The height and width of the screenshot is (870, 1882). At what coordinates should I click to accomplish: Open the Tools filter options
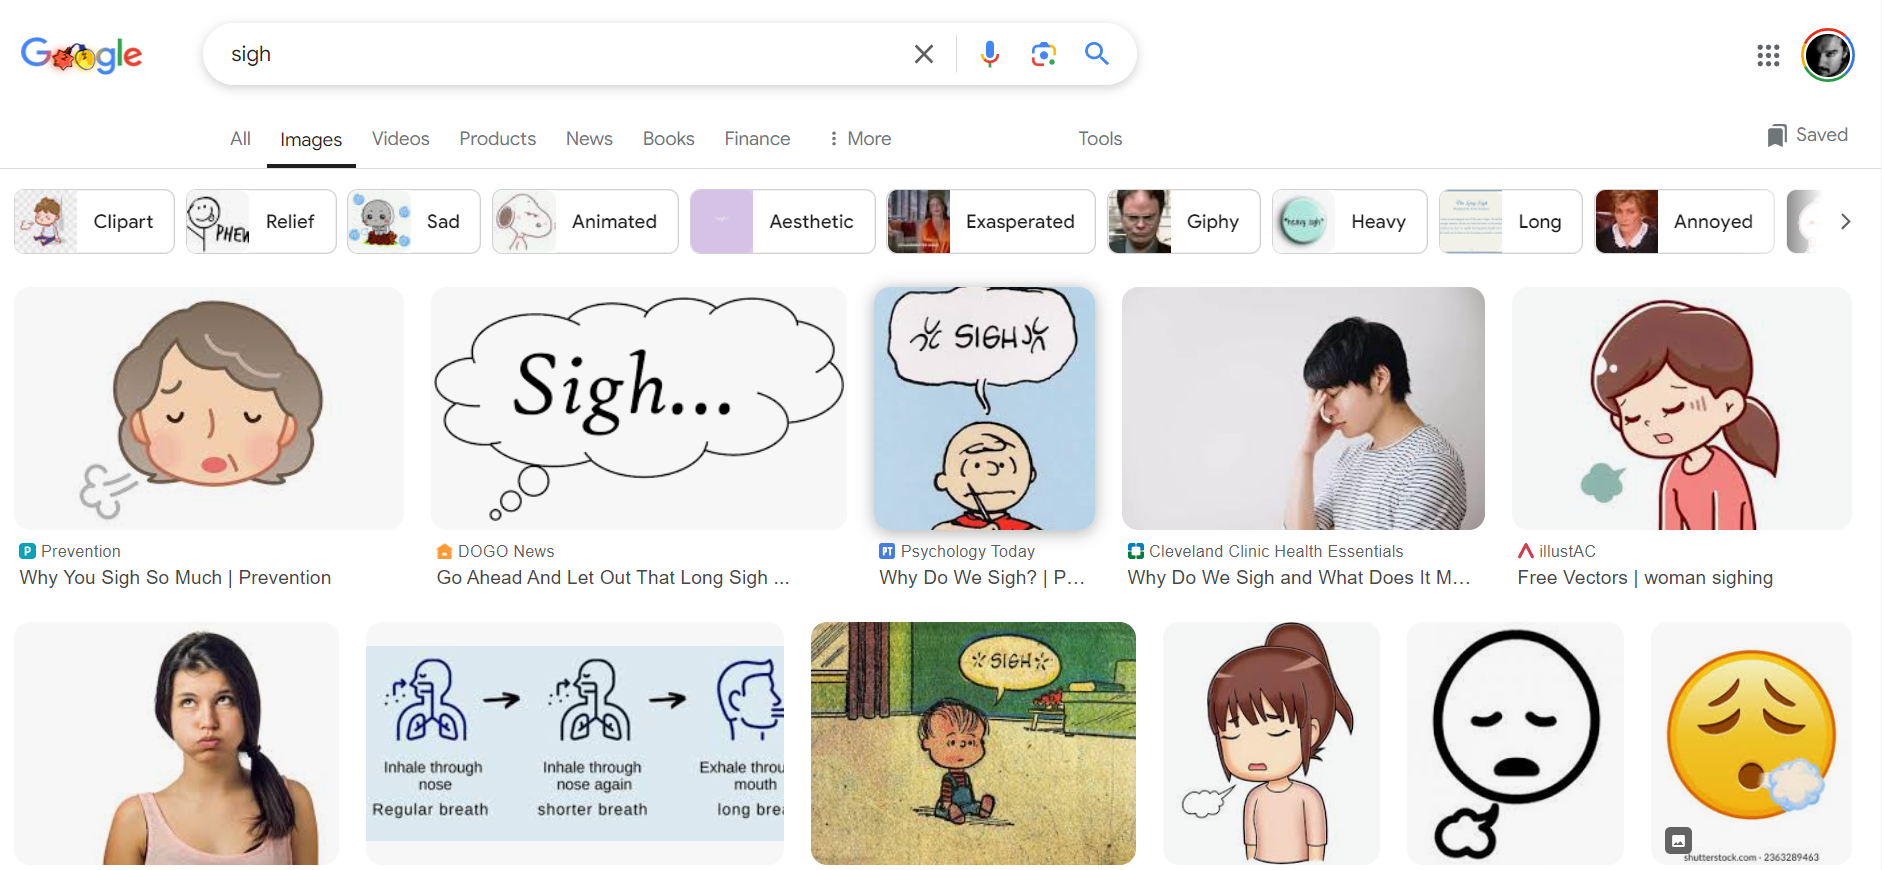pyautogui.click(x=1099, y=139)
